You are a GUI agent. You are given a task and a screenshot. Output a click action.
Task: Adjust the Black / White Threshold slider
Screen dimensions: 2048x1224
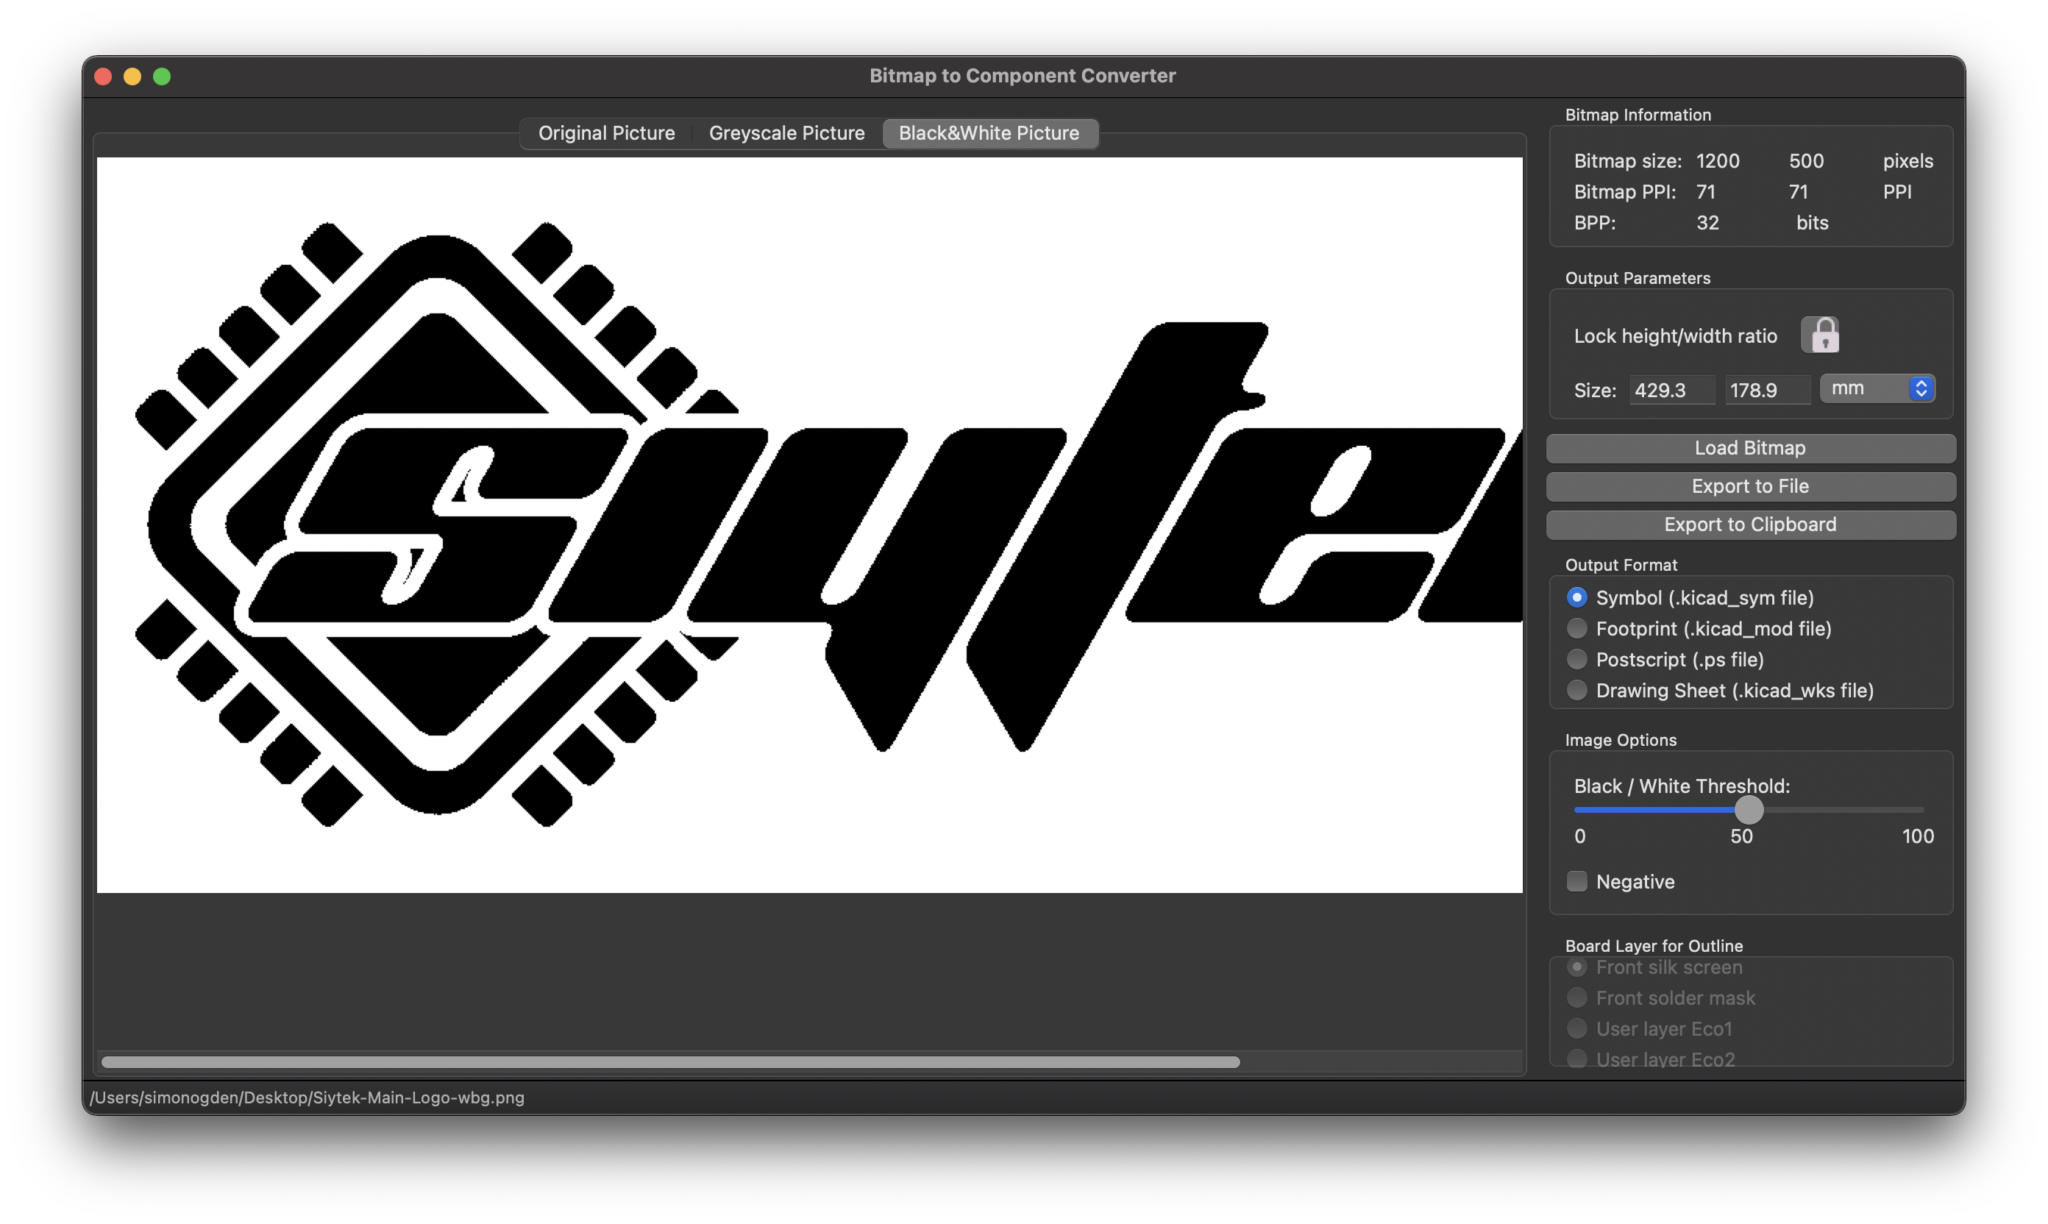tap(1749, 810)
